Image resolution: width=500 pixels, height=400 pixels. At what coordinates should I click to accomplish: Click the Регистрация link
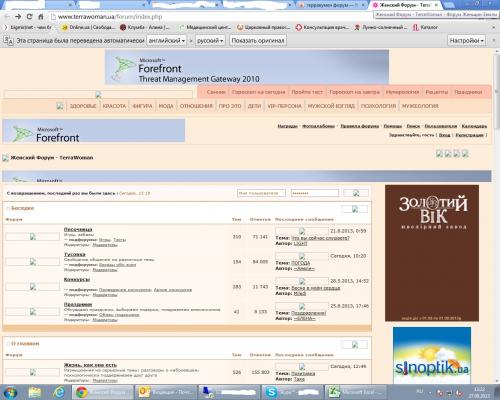[469, 135]
